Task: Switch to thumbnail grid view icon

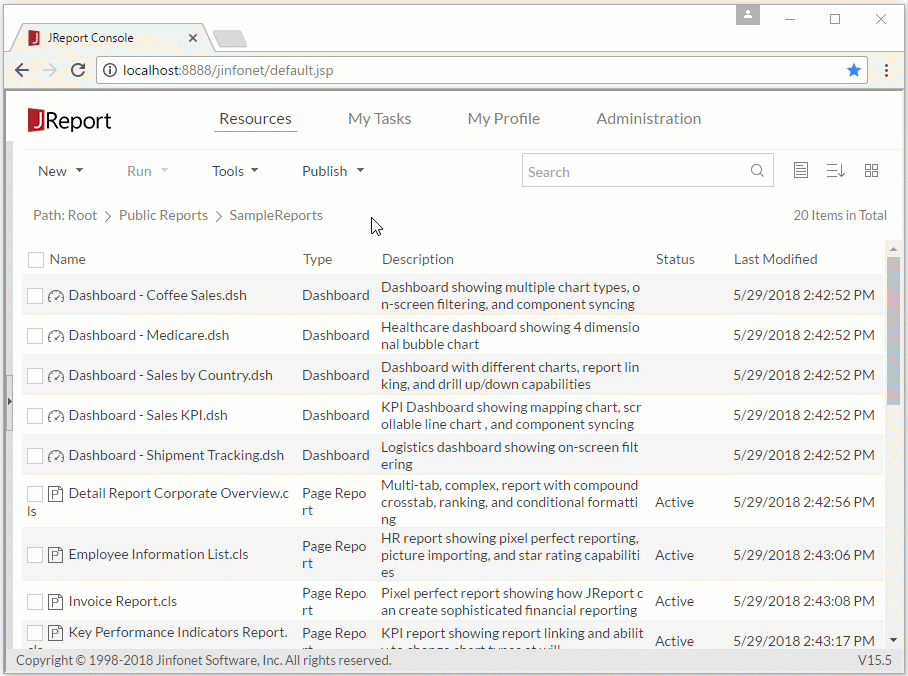Action: (871, 170)
